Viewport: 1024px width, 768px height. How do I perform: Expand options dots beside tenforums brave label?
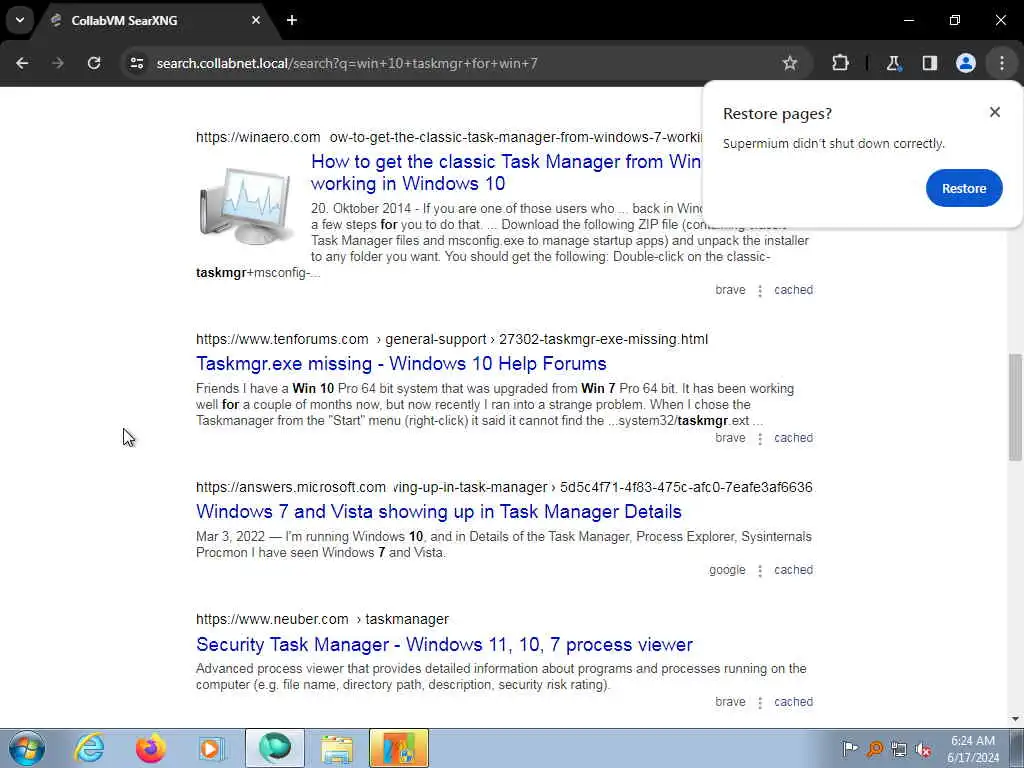point(760,439)
